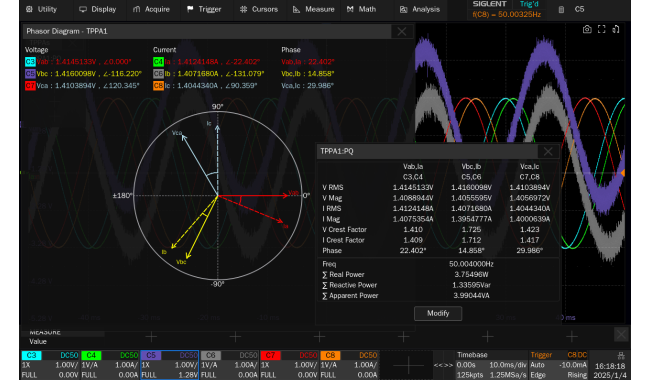
Task: Click the network status icon above the clock
Action: [x=621, y=356]
